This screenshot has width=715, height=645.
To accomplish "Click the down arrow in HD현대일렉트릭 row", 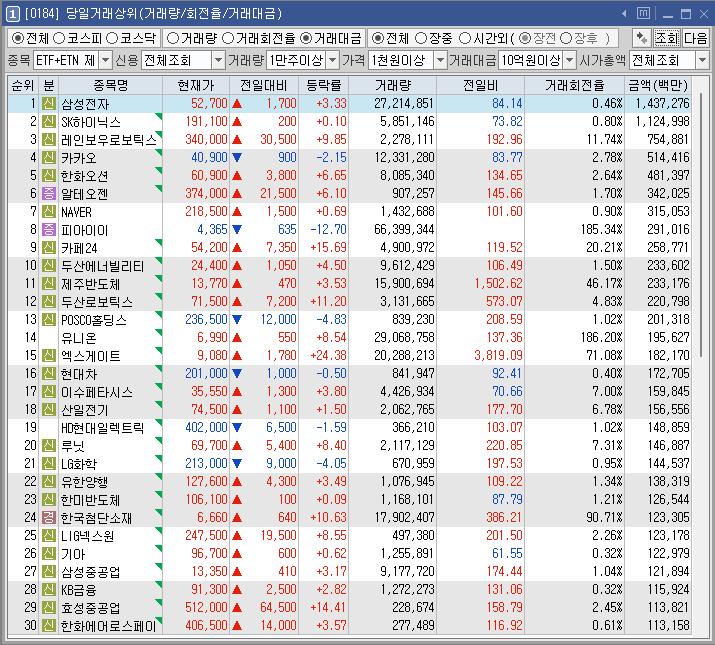I will click(x=237, y=427).
